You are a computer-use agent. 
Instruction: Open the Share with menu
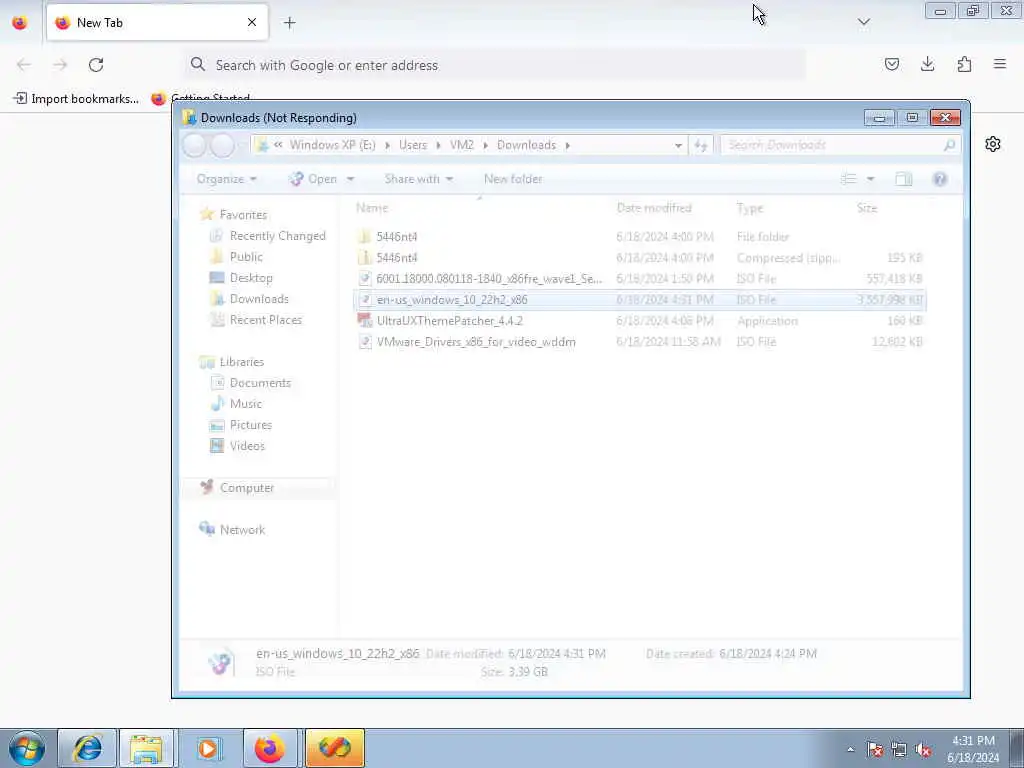pos(418,179)
